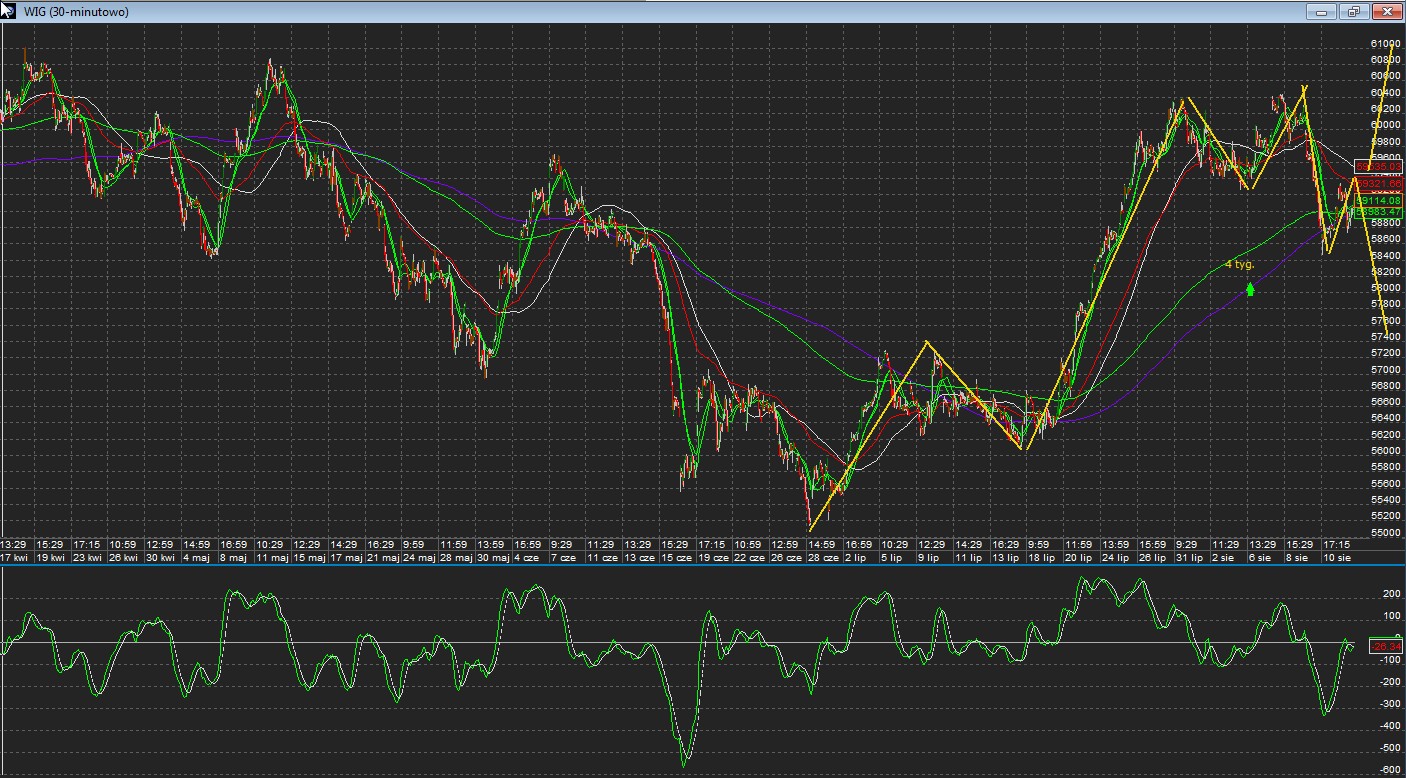Click the chart window icon in title bar
Image resolution: width=1406 pixels, height=778 pixels.
[8, 11]
